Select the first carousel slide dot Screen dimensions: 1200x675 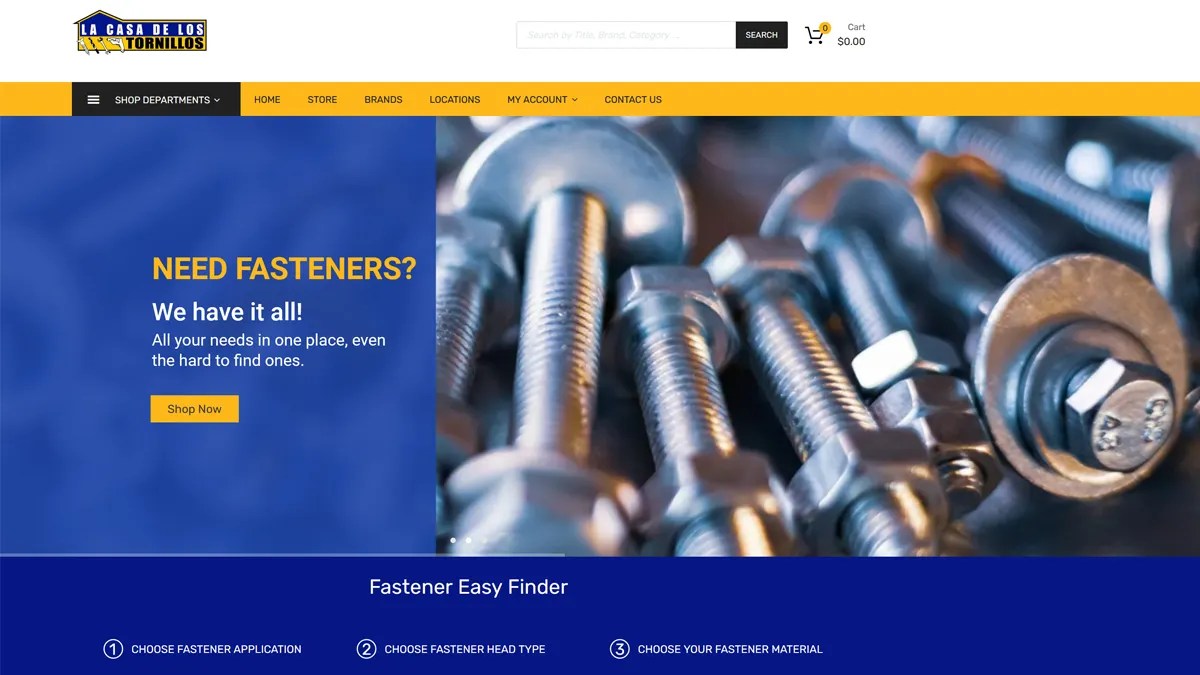click(453, 540)
